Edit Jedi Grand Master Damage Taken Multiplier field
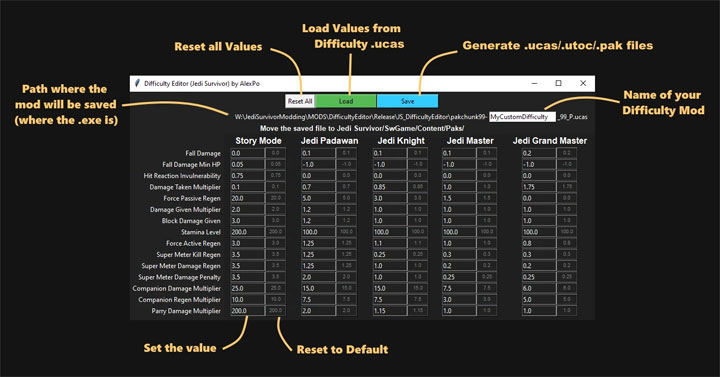Viewport: 720px width, 377px height. [x=539, y=187]
